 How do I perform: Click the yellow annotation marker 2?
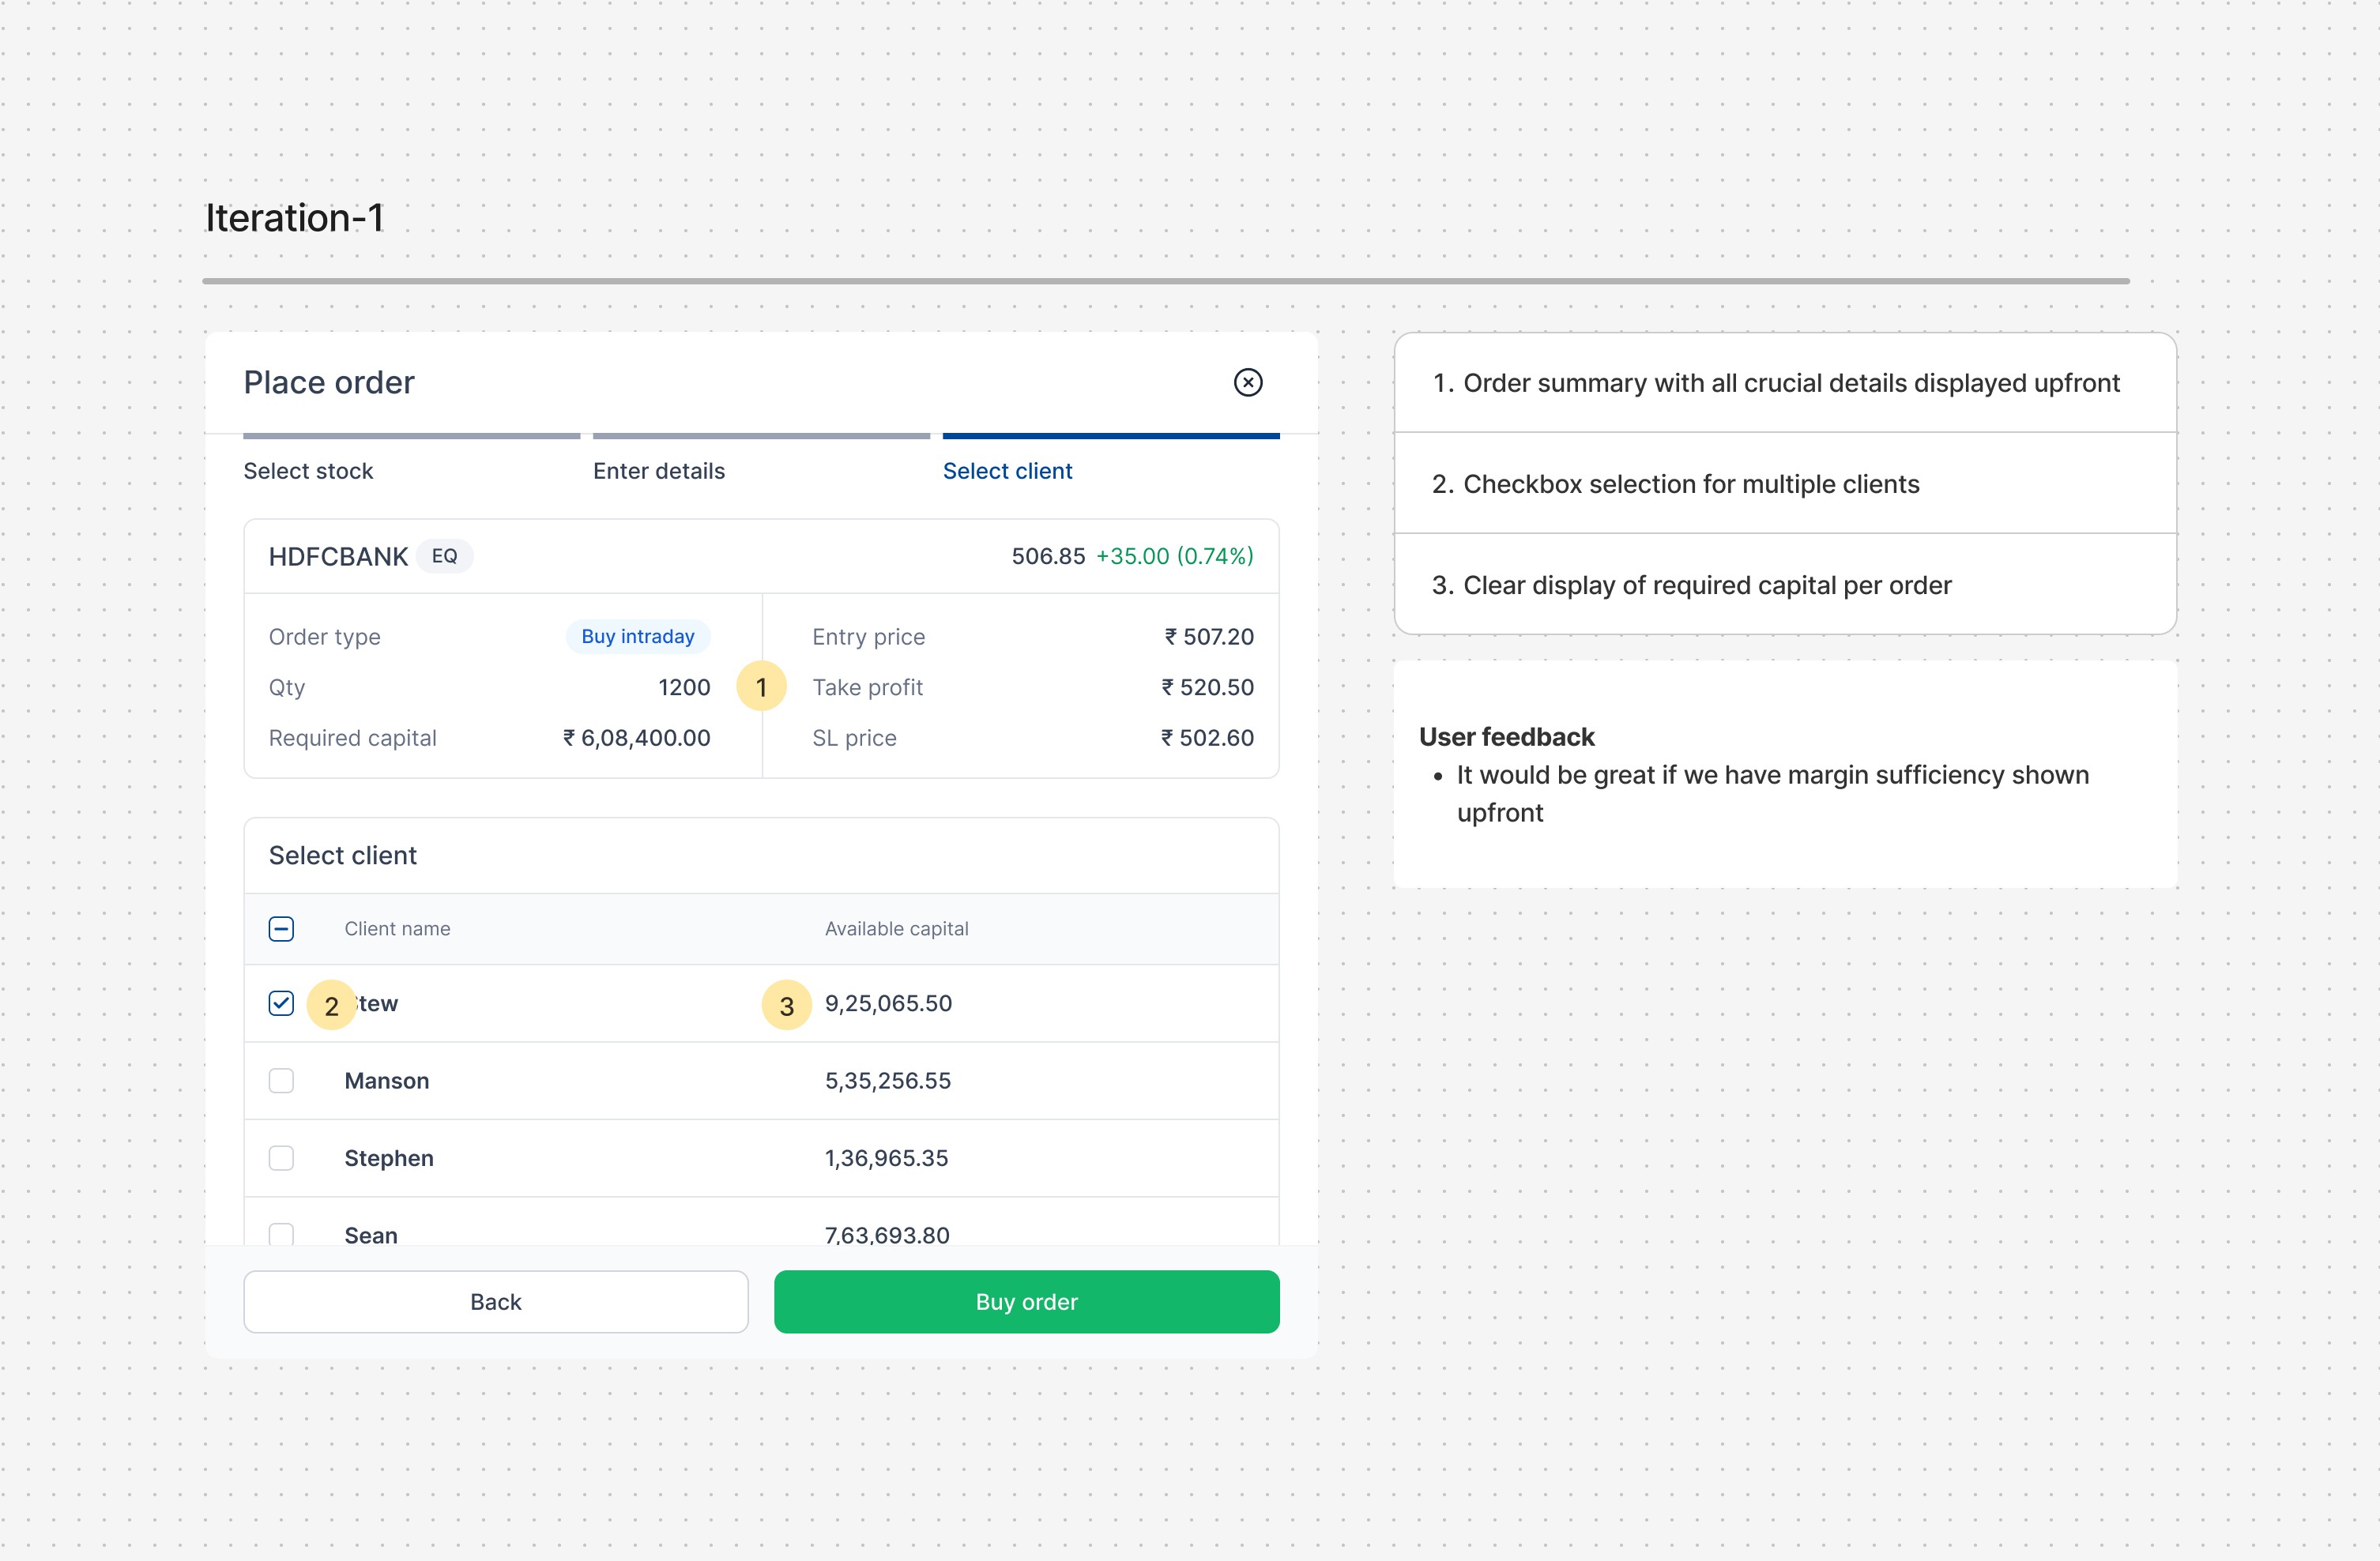[331, 1005]
